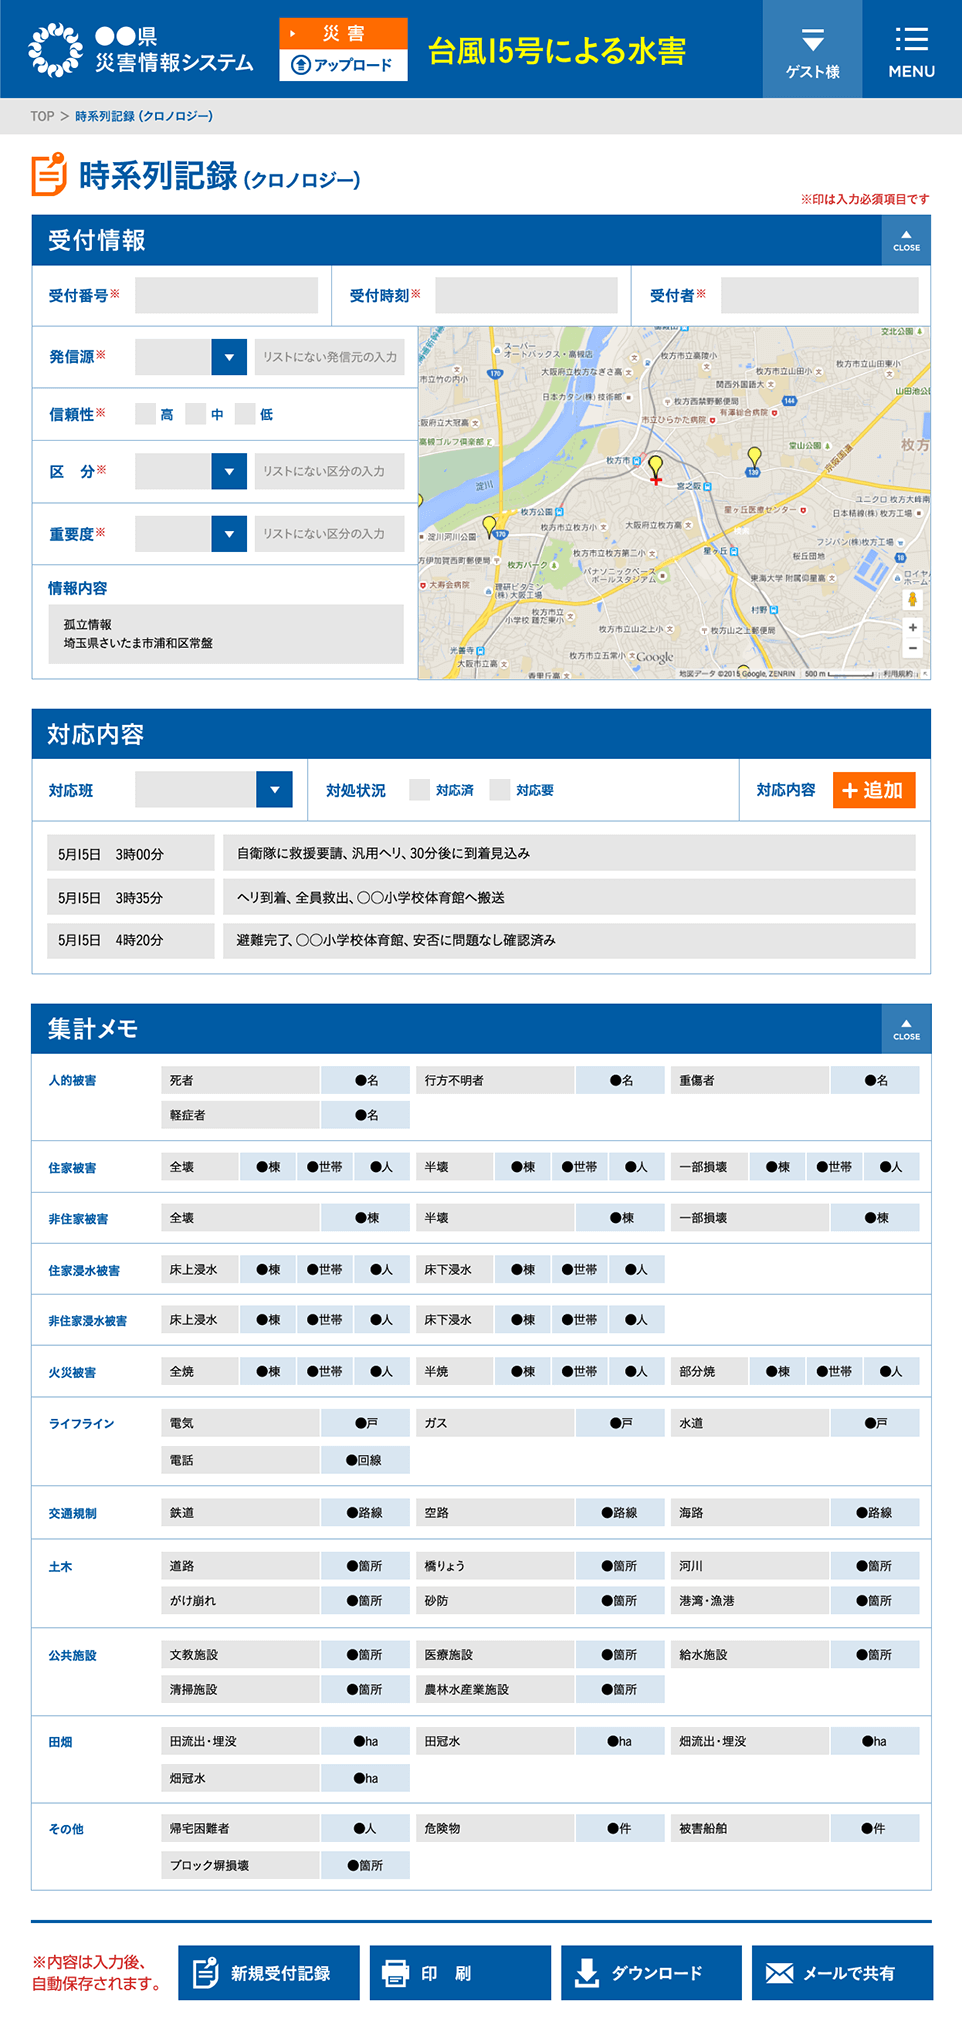Click TOP breadcrumb link

42,116
